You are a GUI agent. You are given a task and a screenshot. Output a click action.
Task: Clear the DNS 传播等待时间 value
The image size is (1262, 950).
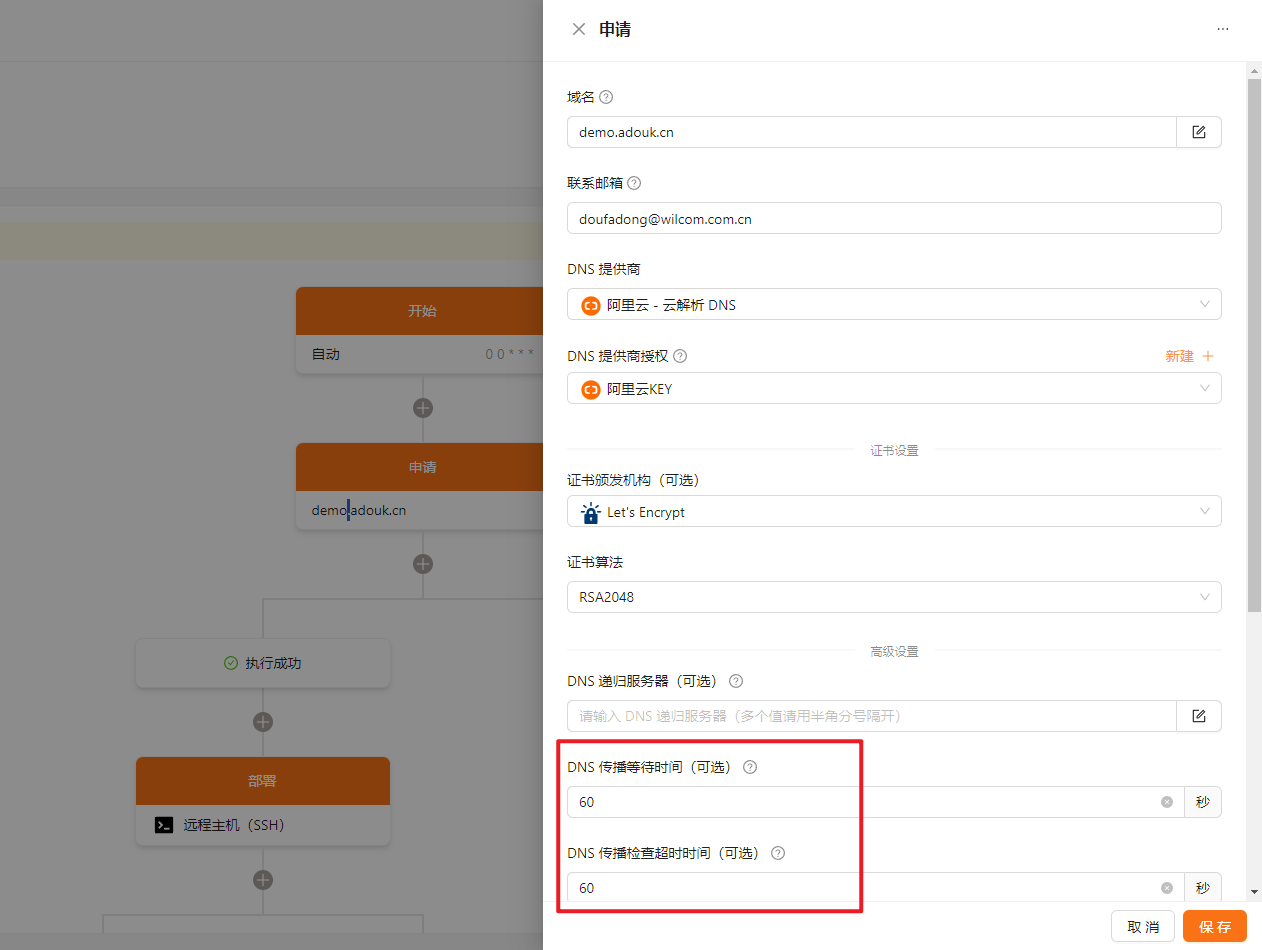point(1166,802)
